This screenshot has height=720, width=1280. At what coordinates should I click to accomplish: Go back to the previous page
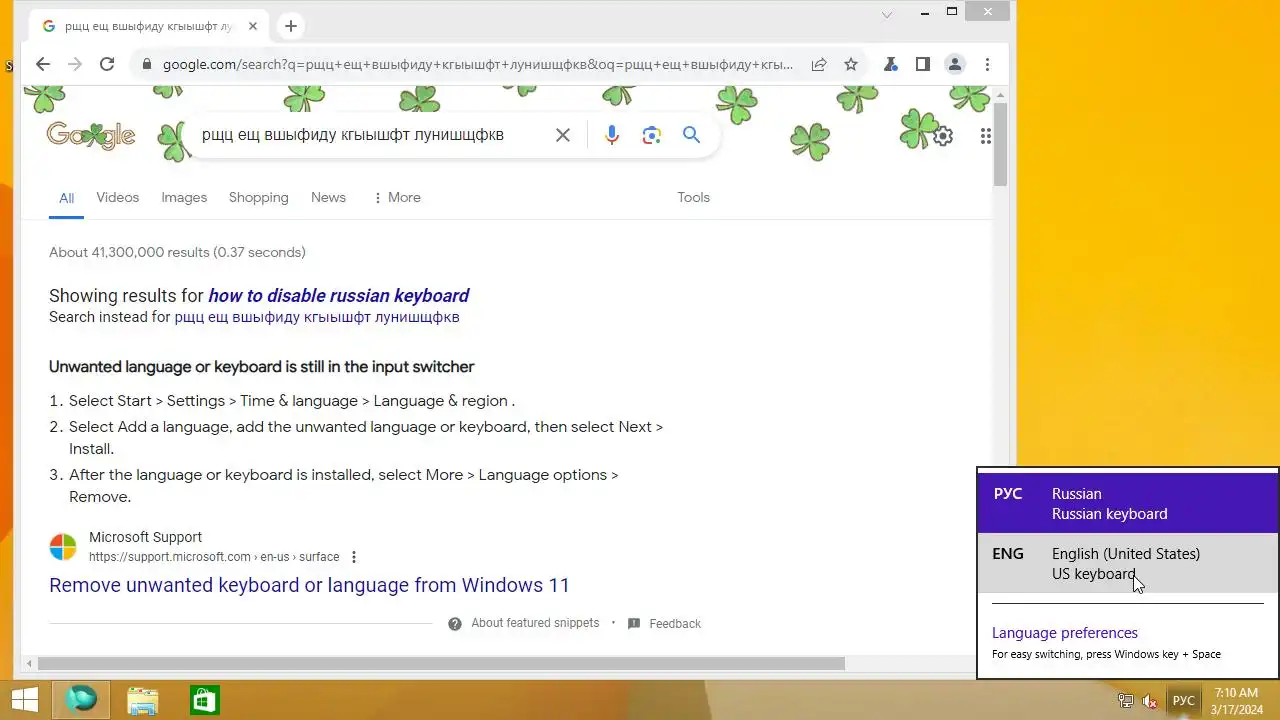(x=42, y=64)
